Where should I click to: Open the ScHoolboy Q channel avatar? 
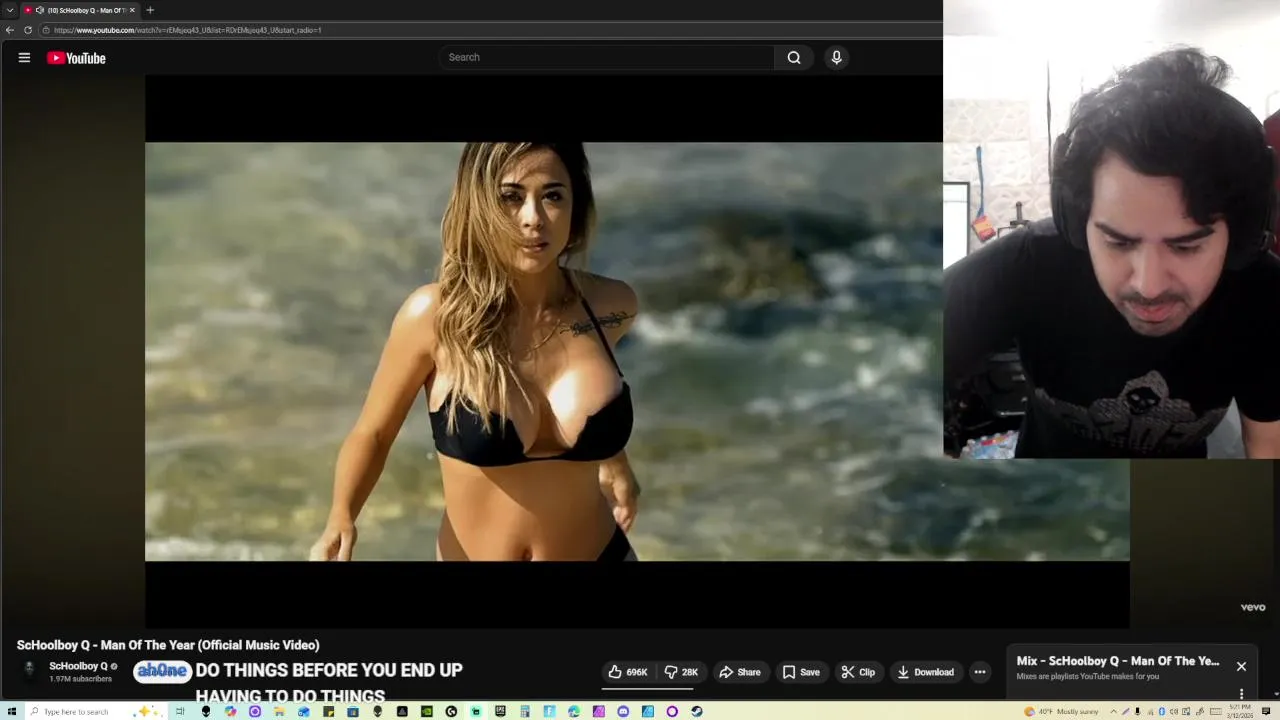[29, 669]
